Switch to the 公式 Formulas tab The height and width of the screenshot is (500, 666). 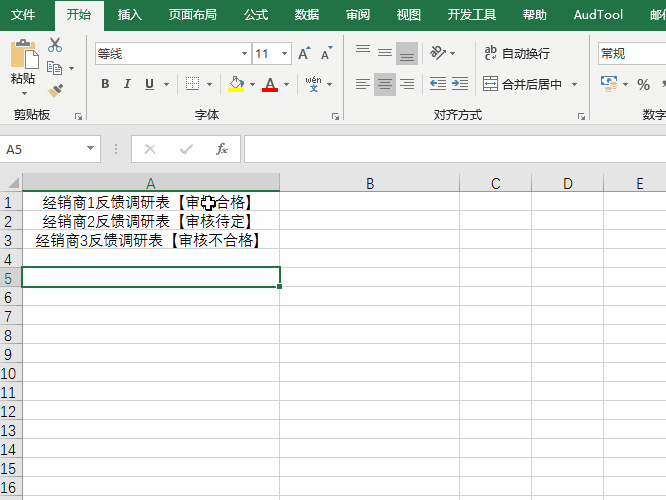256,15
